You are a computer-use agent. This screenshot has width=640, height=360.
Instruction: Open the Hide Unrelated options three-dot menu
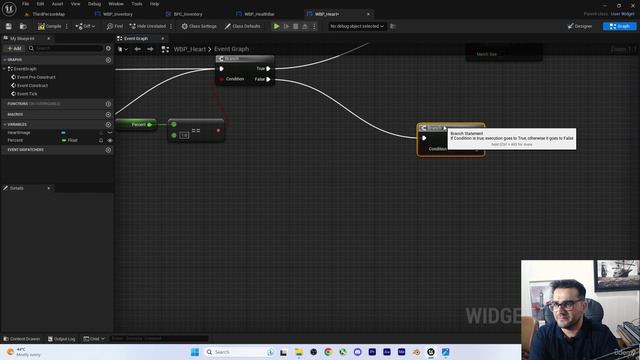pyautogui.click(x=171, y=26)
